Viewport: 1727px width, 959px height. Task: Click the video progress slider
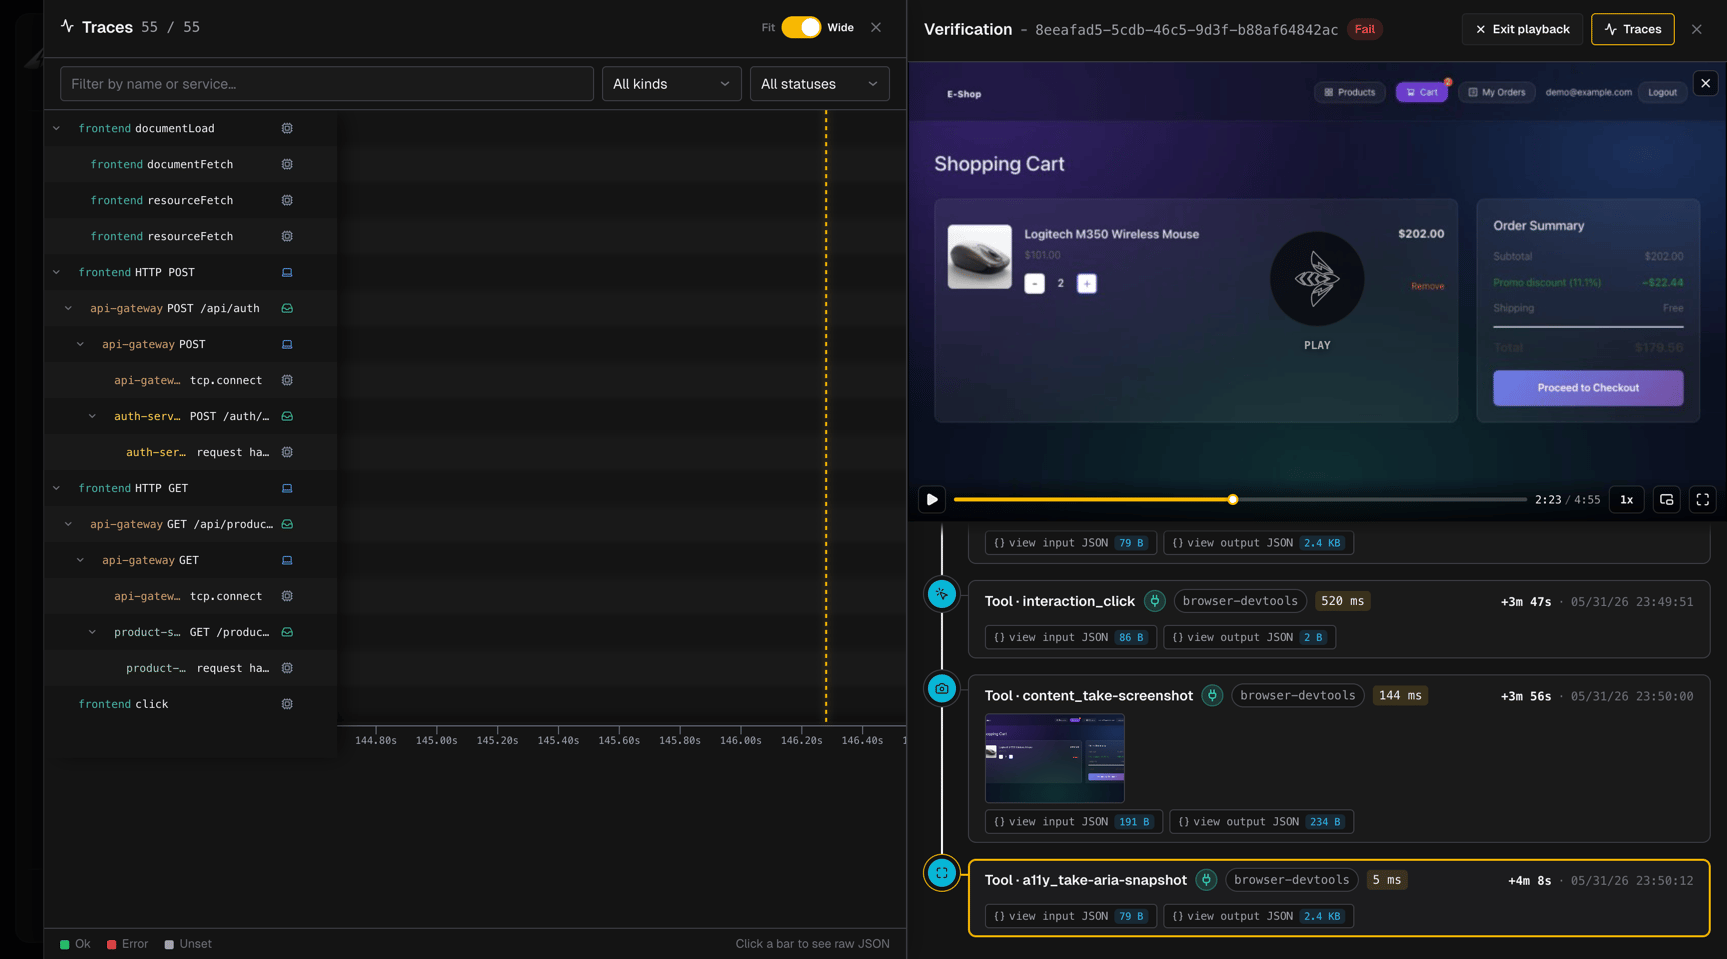(1239, 499)
